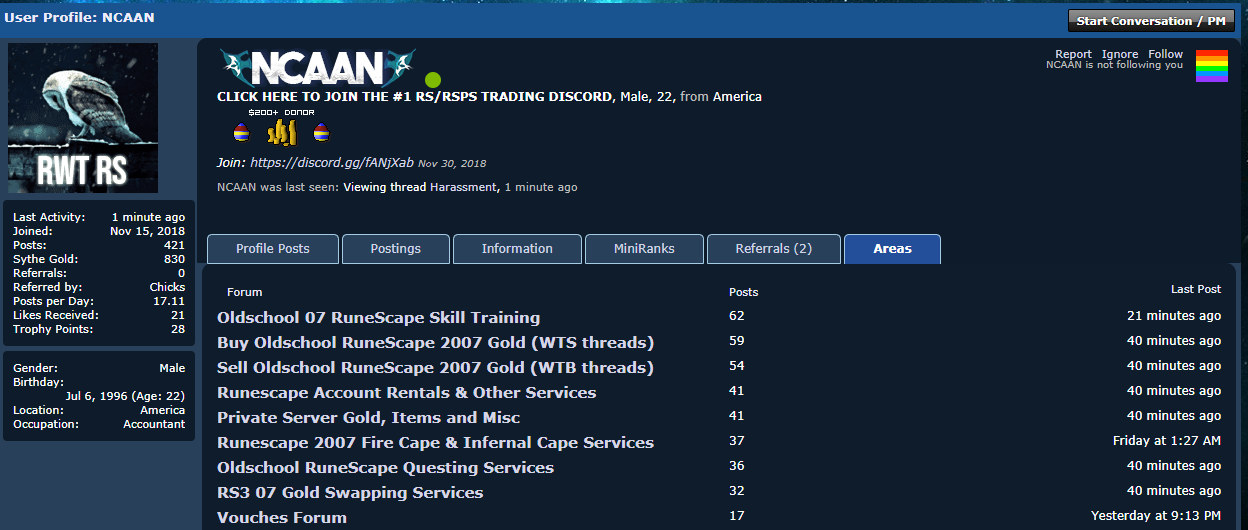Click the Posts per Day value 17.11

click(170, 301)
